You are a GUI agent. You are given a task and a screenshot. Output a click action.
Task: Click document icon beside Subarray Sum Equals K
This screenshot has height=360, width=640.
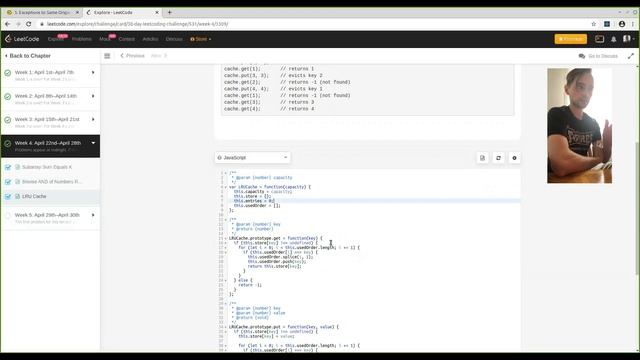click(18, 167)
